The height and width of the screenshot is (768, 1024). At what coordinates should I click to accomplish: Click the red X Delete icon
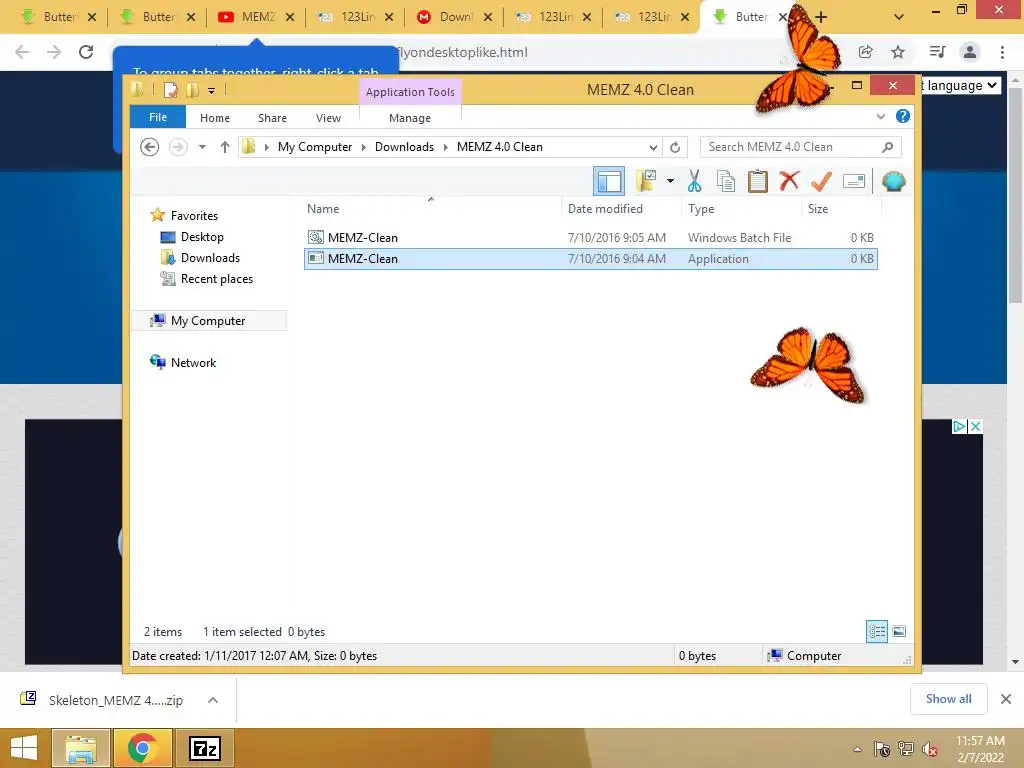point(789,180)
